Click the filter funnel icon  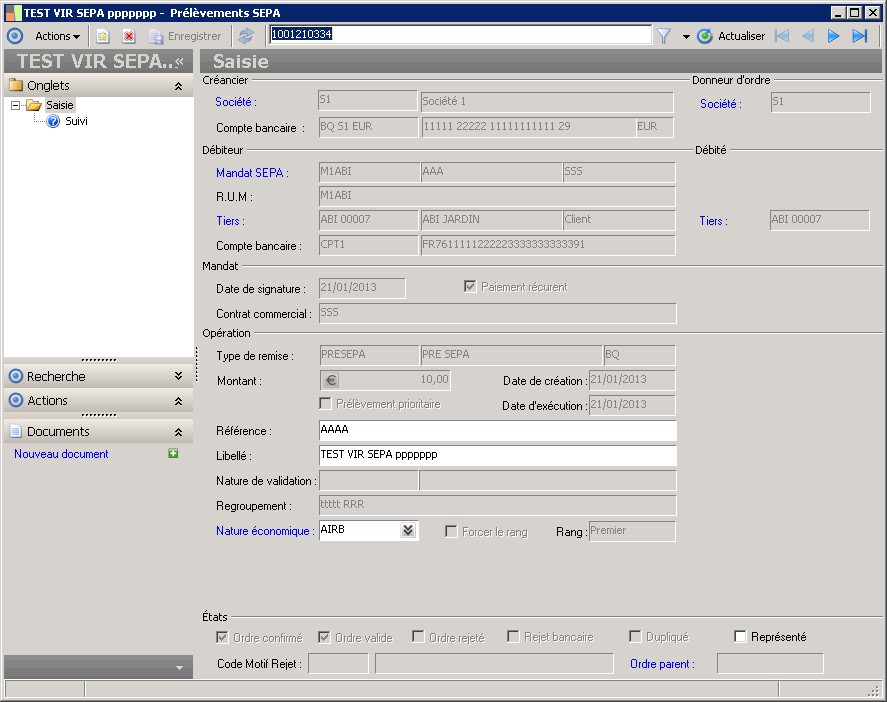tap(663, 36)
